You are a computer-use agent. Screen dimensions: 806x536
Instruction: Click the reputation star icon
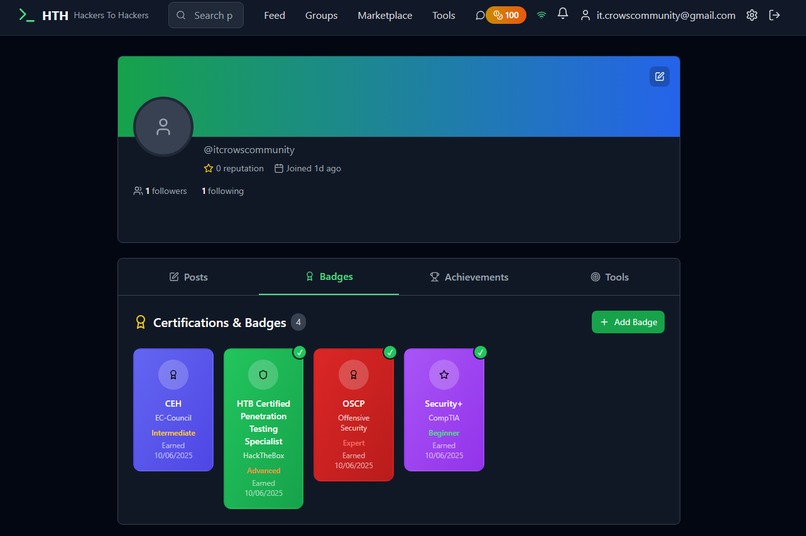tap(208, 169)
